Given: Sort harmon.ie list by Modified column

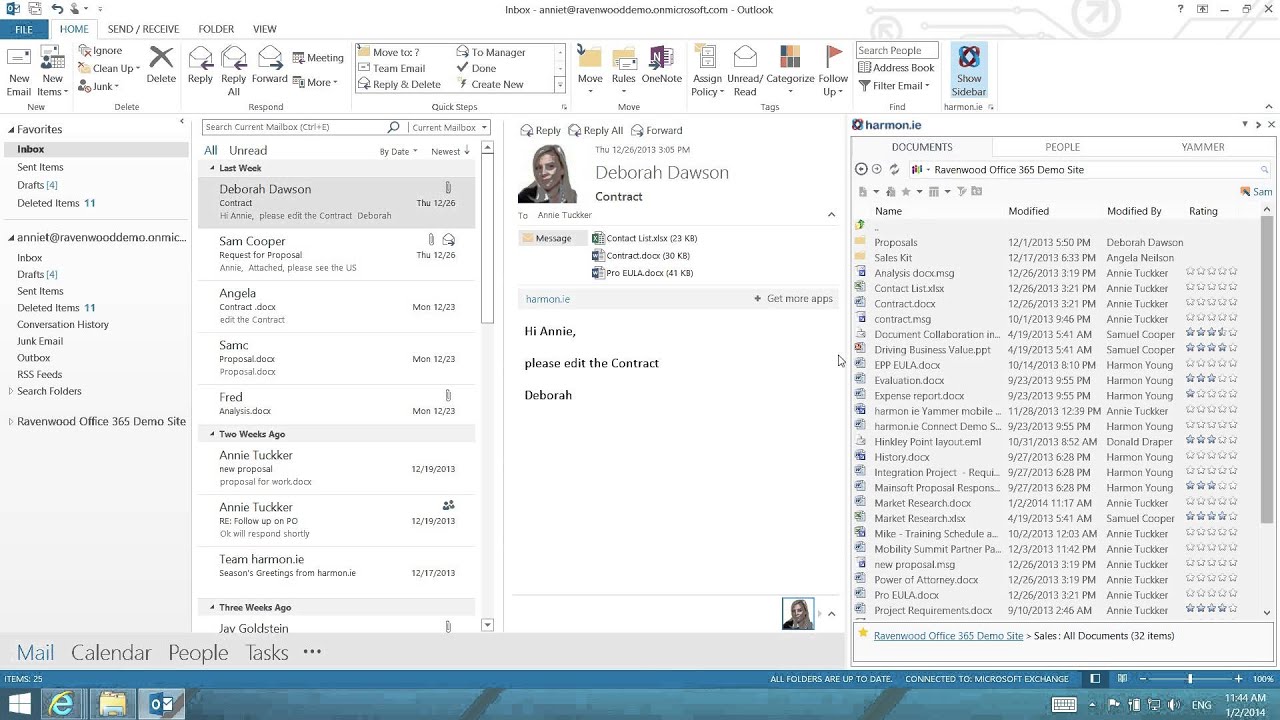Looking at the screenshot, I should click(x=1028, y=211).
